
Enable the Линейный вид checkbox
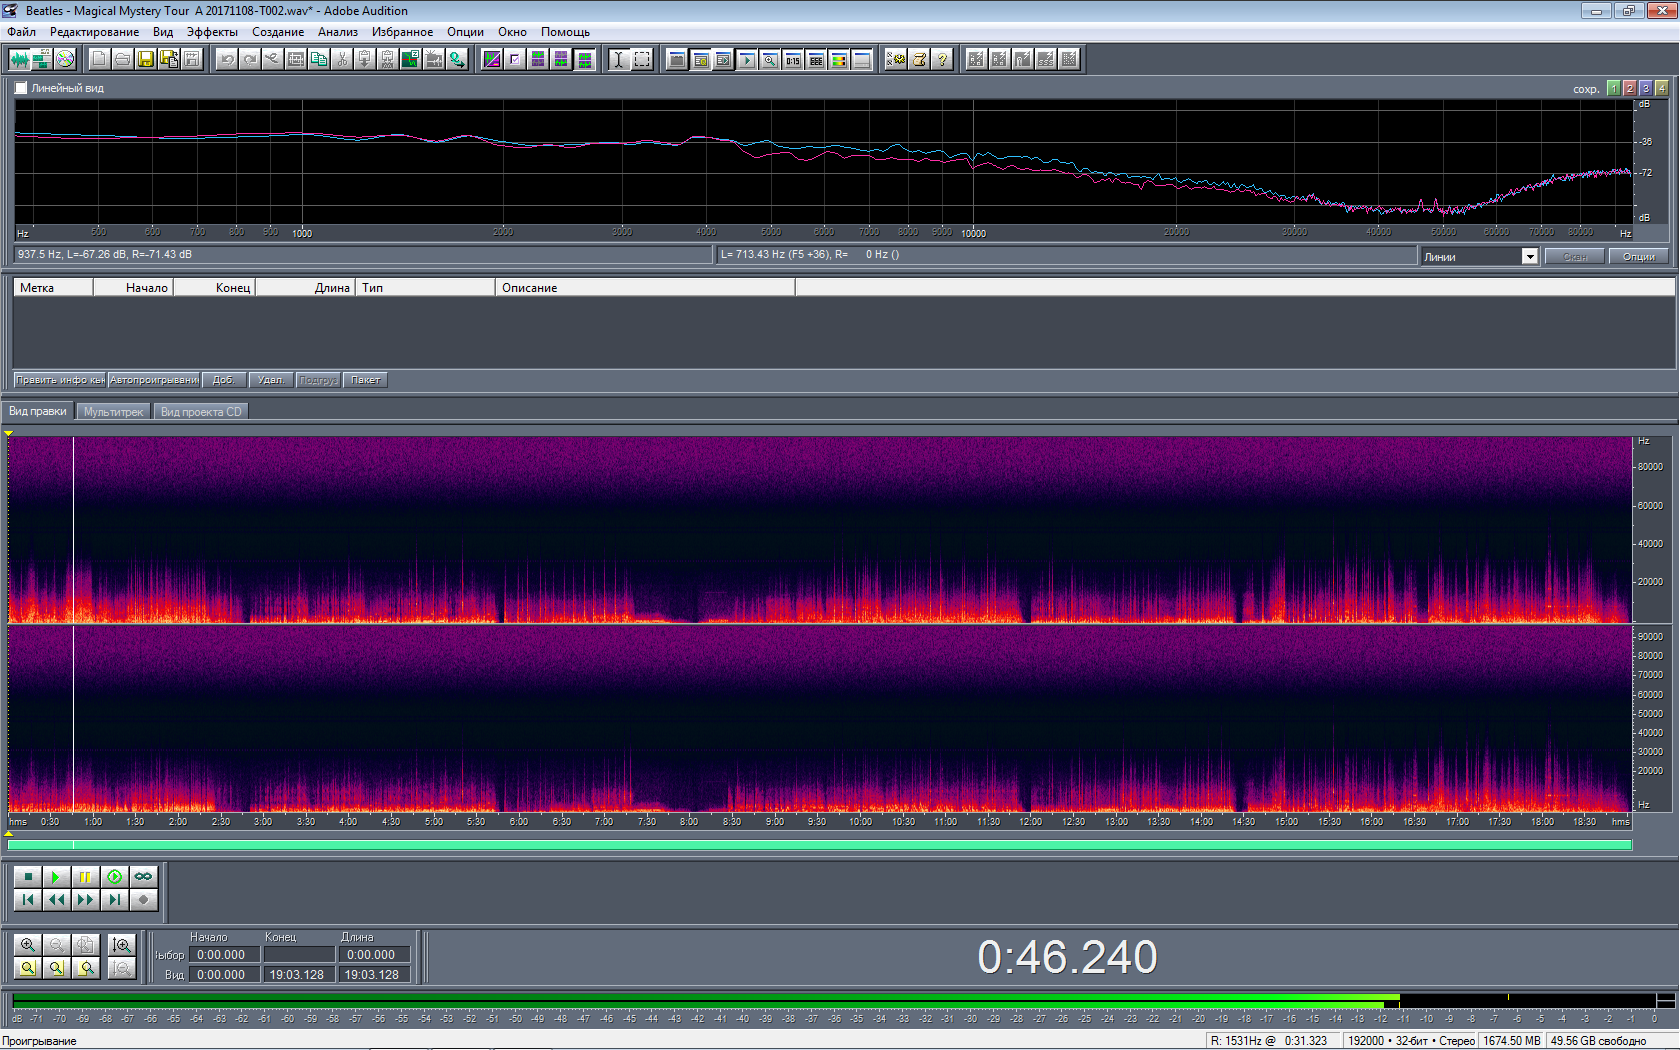21,88
